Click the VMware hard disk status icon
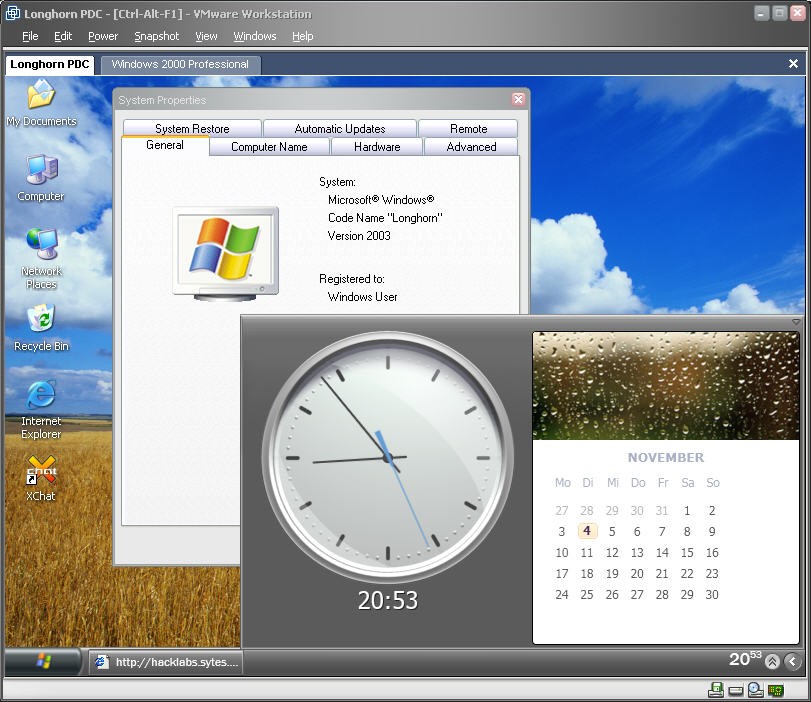811x702 pixels. tap(736, 690)
